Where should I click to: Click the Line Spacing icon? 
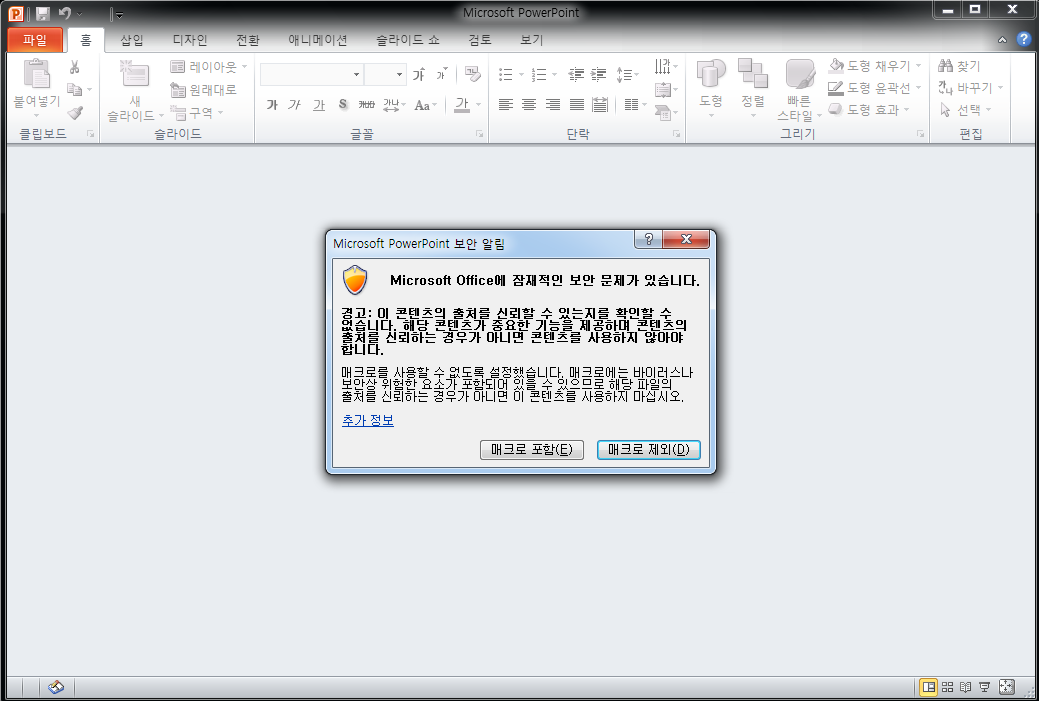pos(624,74)
